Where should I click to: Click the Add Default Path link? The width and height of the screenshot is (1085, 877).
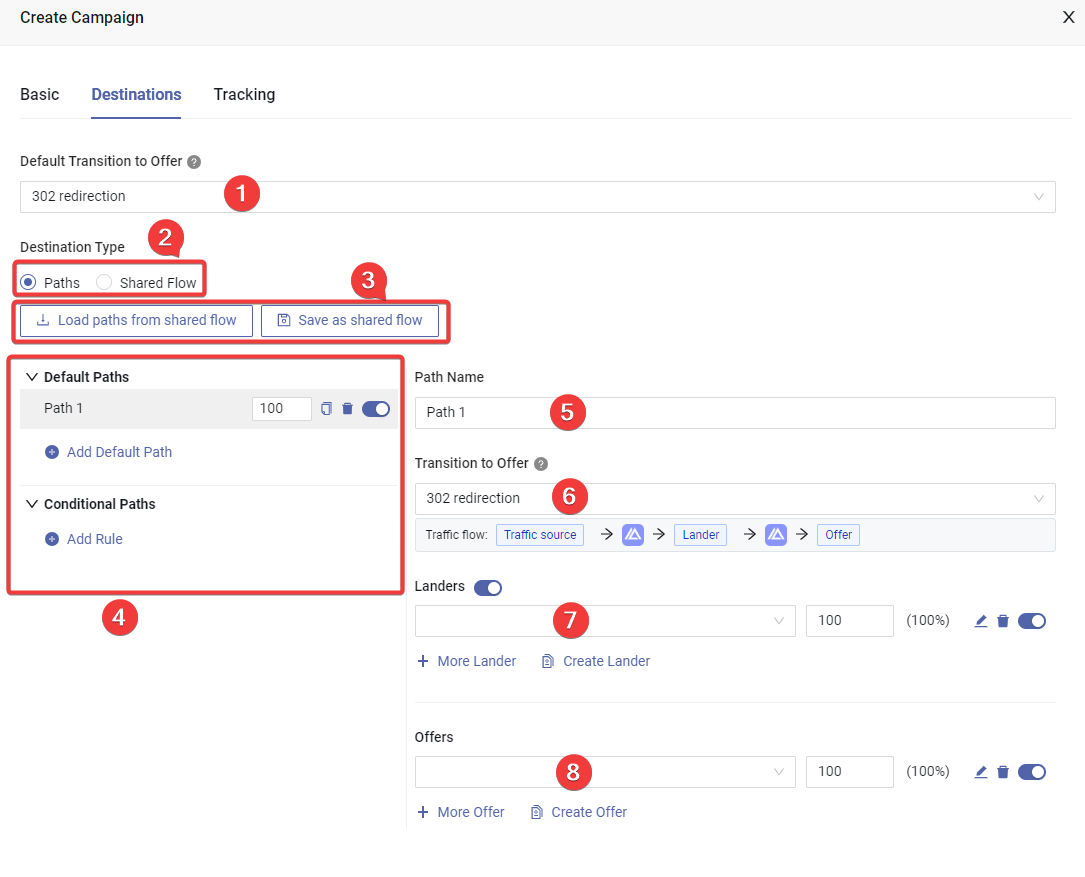pyautogui.click(x=119, y=452)
